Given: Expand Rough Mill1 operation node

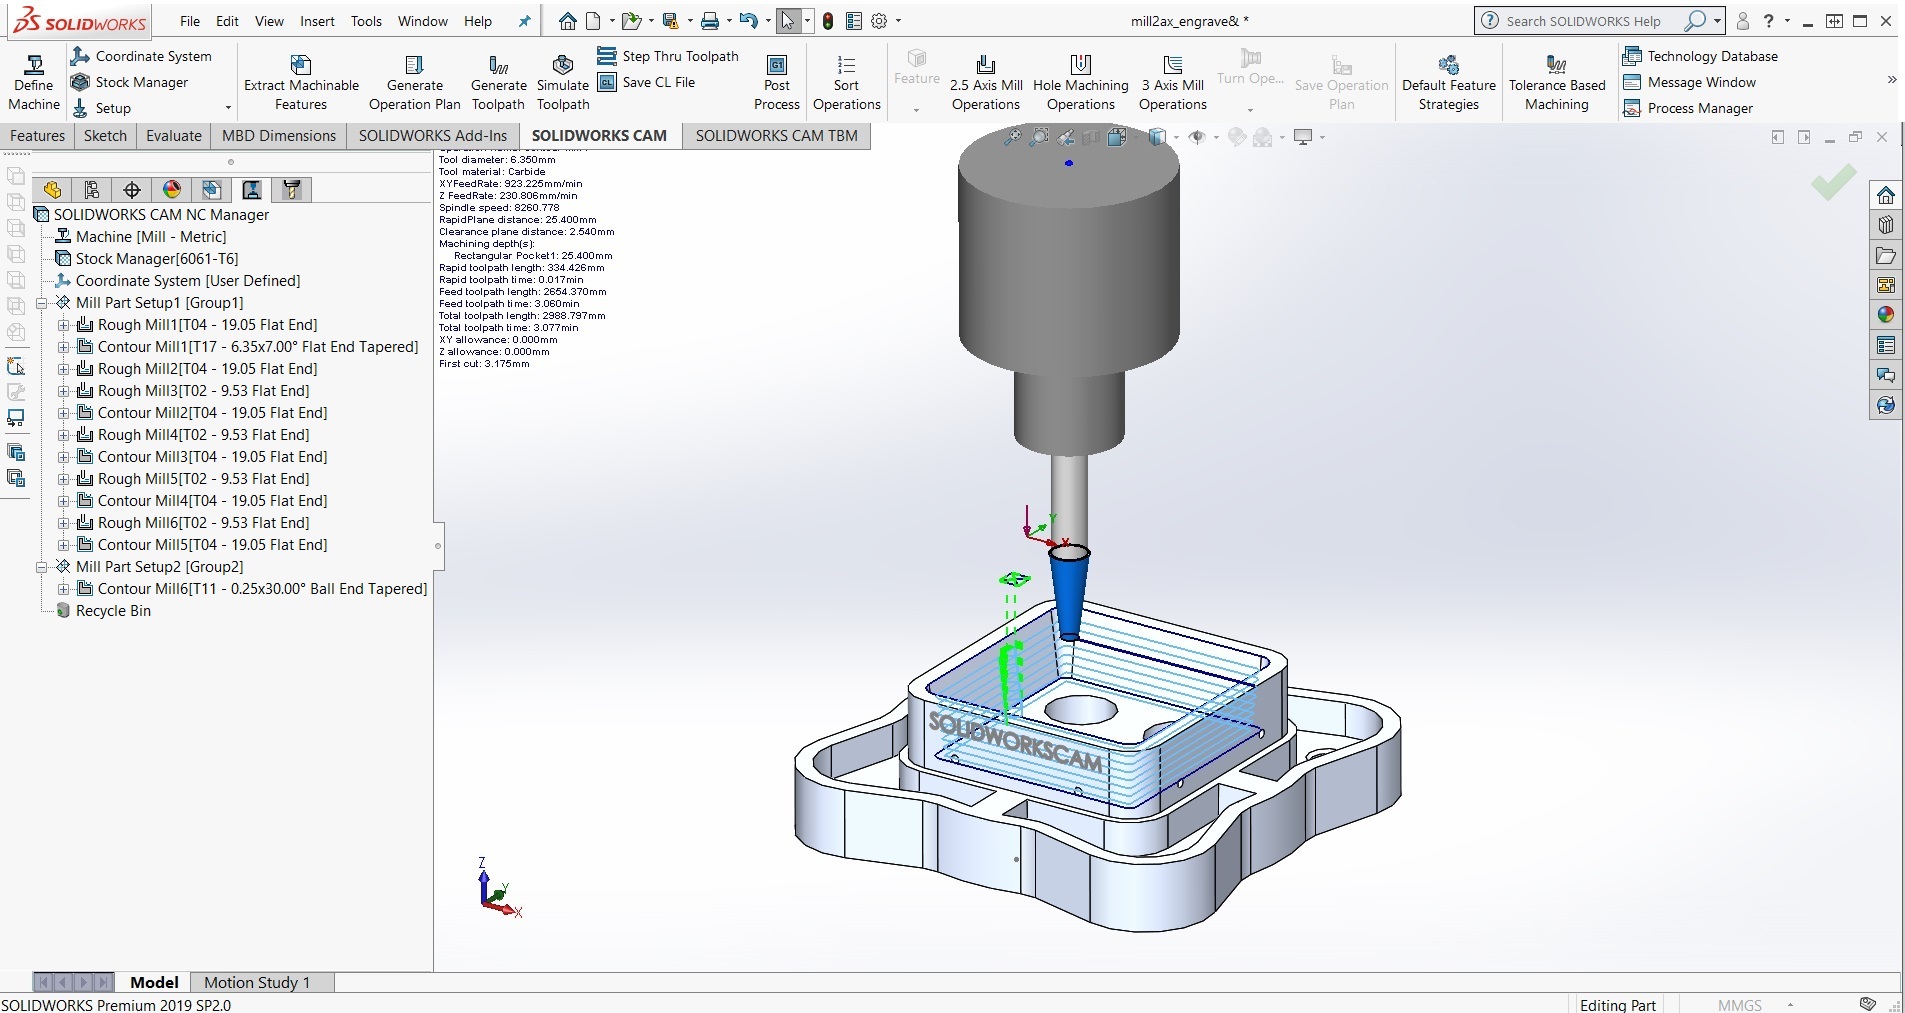Looking at the screenshot, I should tap(63, 325).
